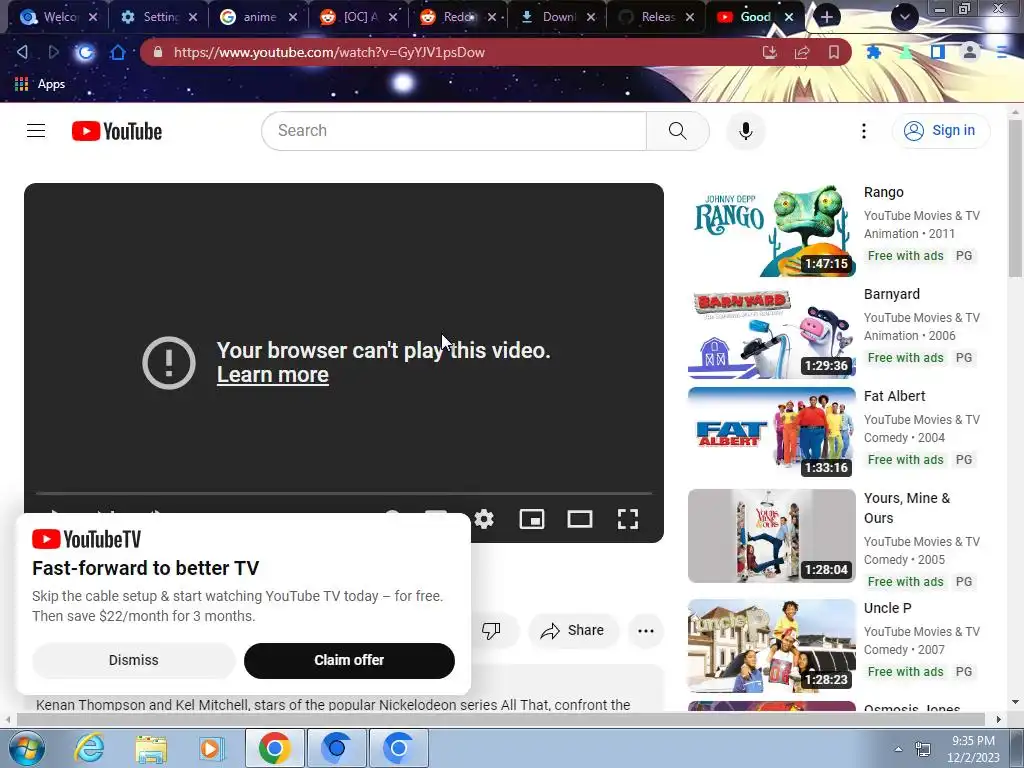Go to the browser home page
This screenshot has width=1024, height=768.
point(118,52)
